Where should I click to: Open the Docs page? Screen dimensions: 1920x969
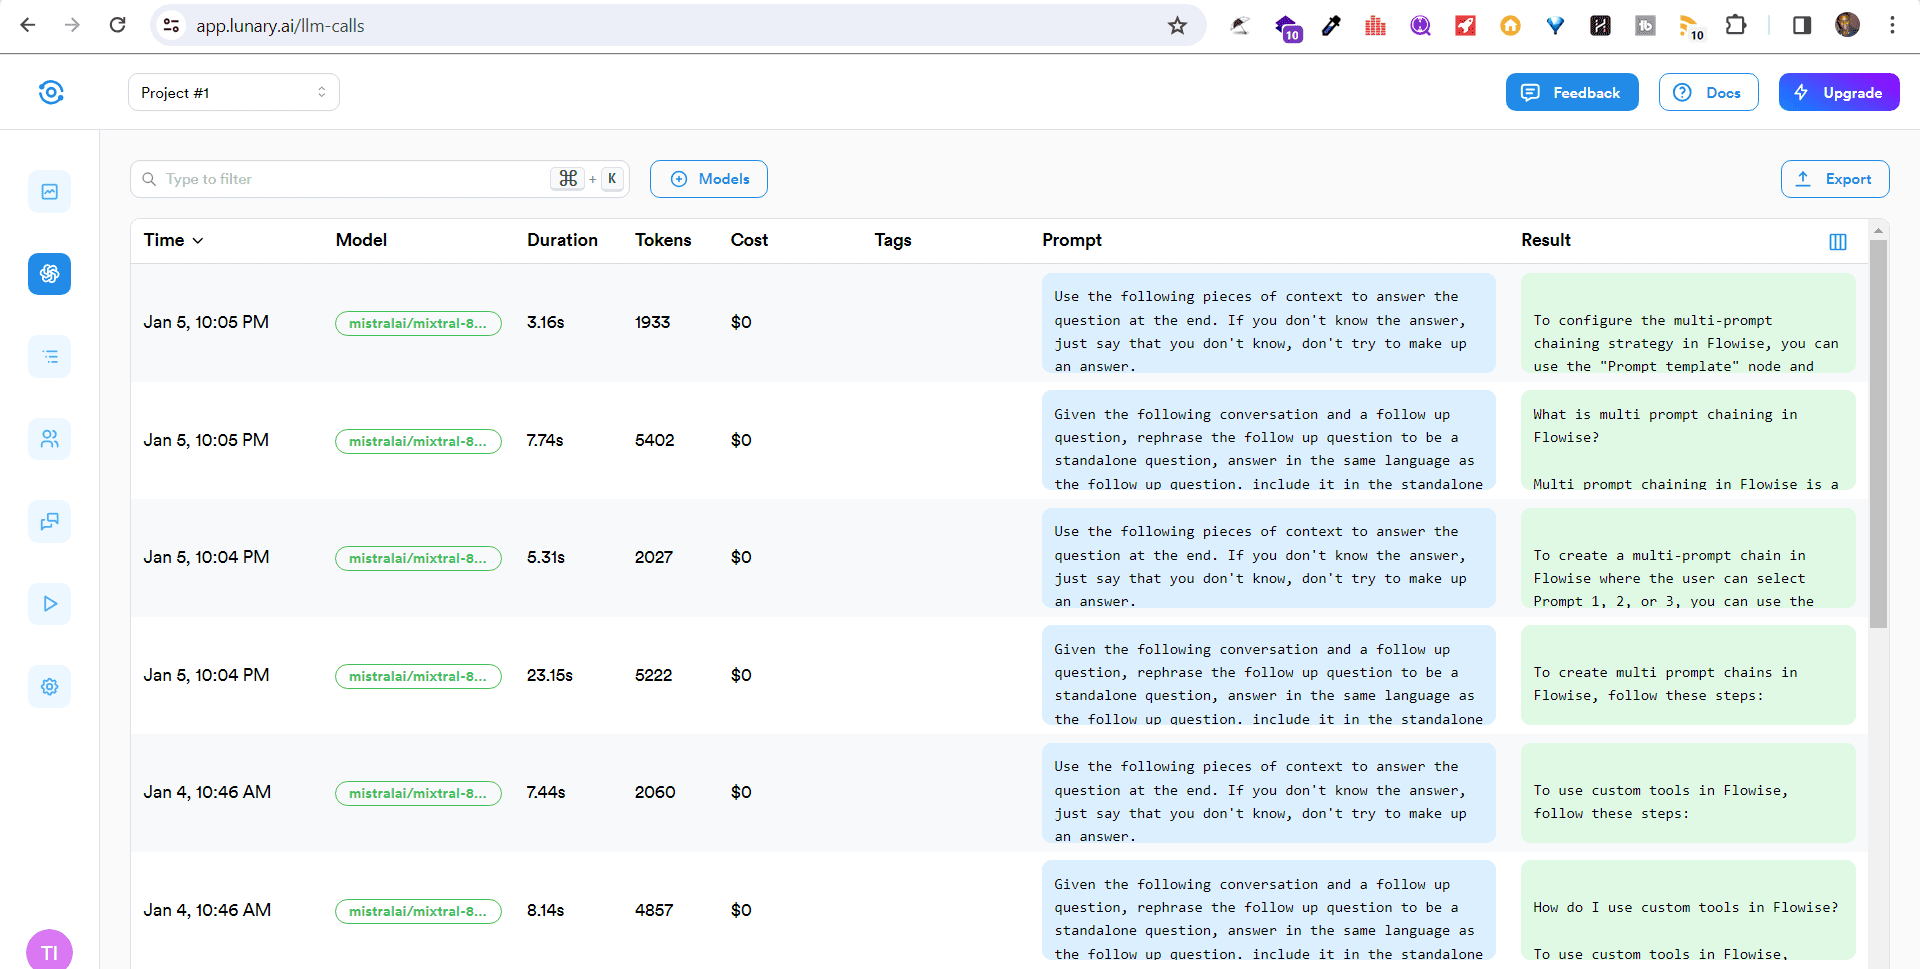pyautogui.click(x=1708, y=91)
